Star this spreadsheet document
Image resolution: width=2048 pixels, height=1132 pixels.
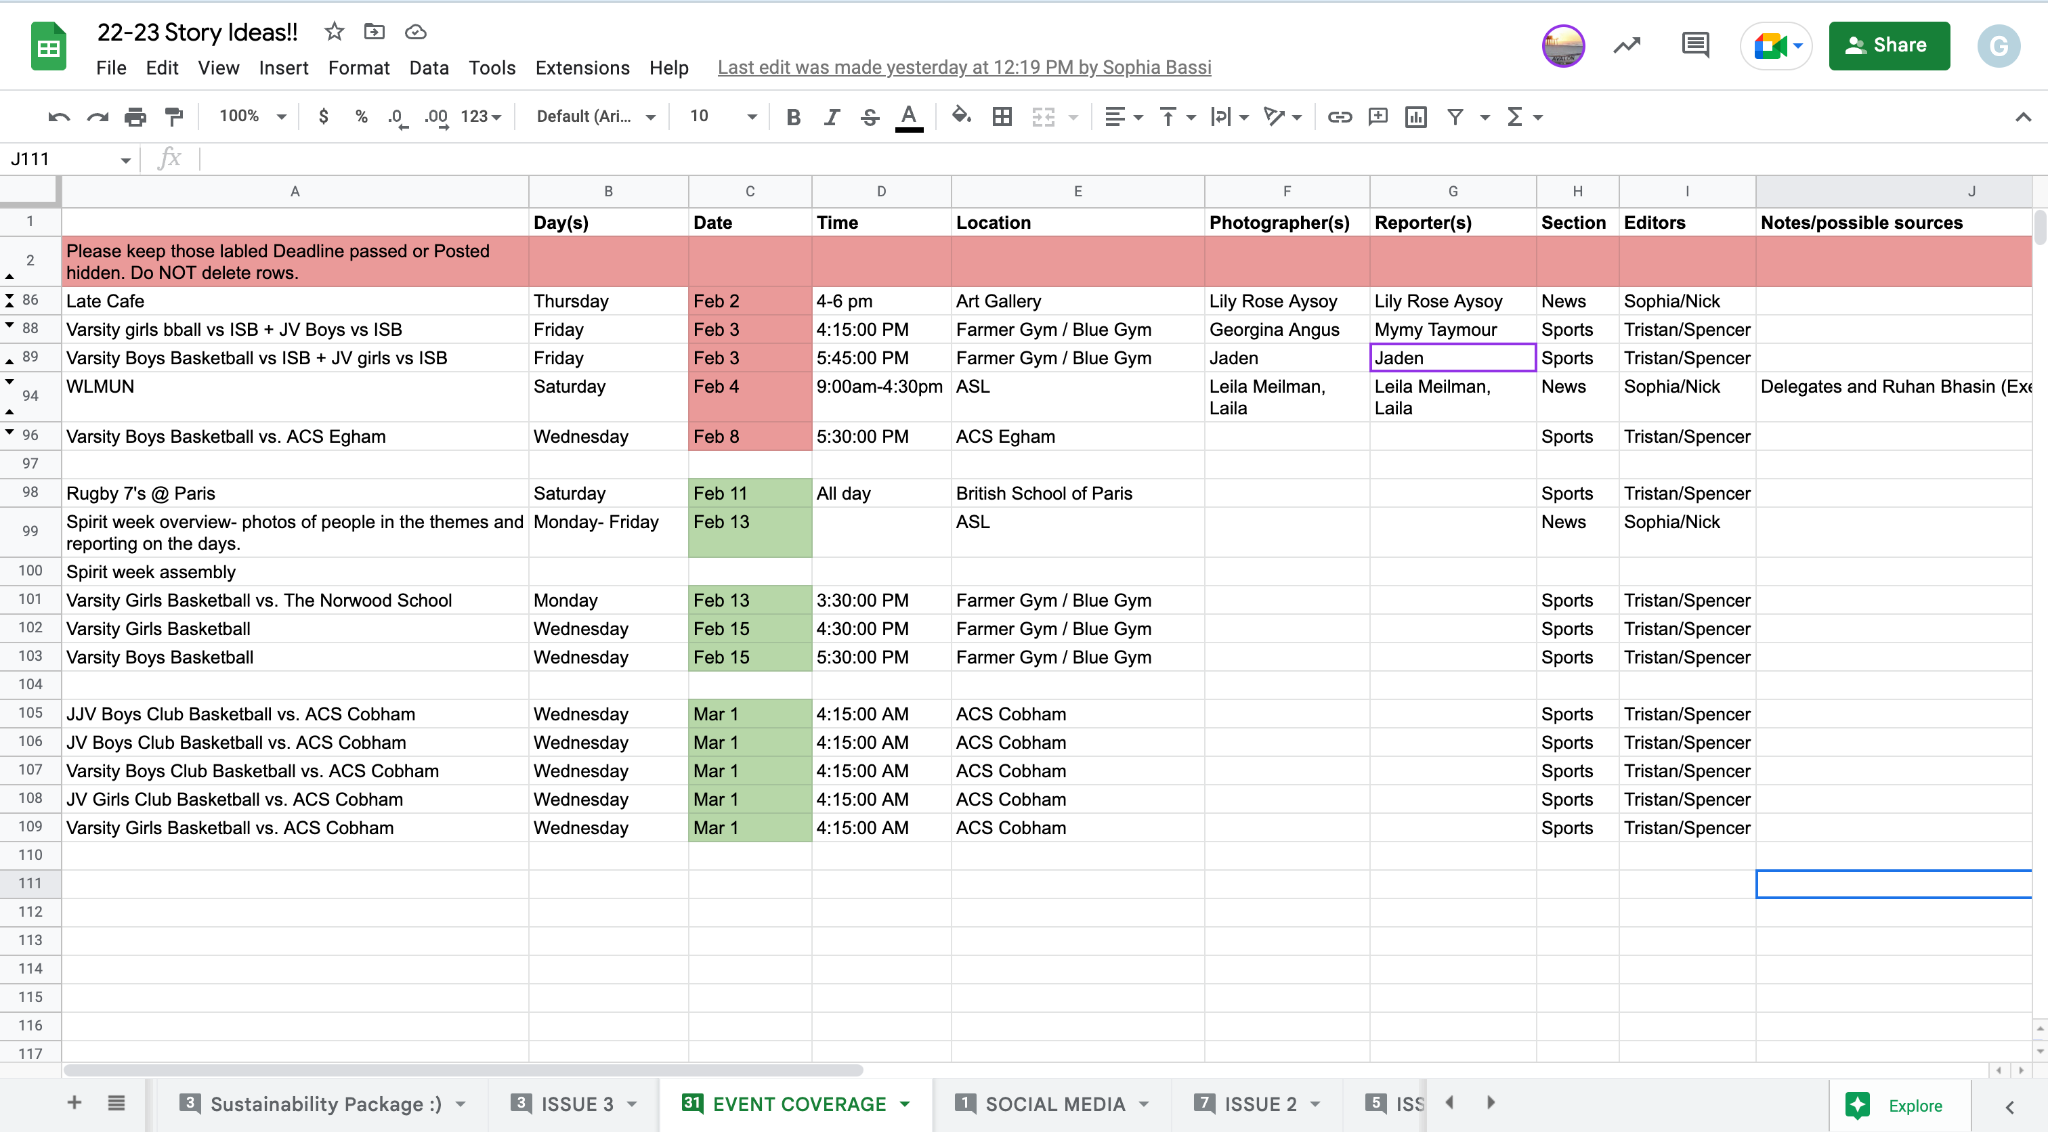click(x=334, y=32)
